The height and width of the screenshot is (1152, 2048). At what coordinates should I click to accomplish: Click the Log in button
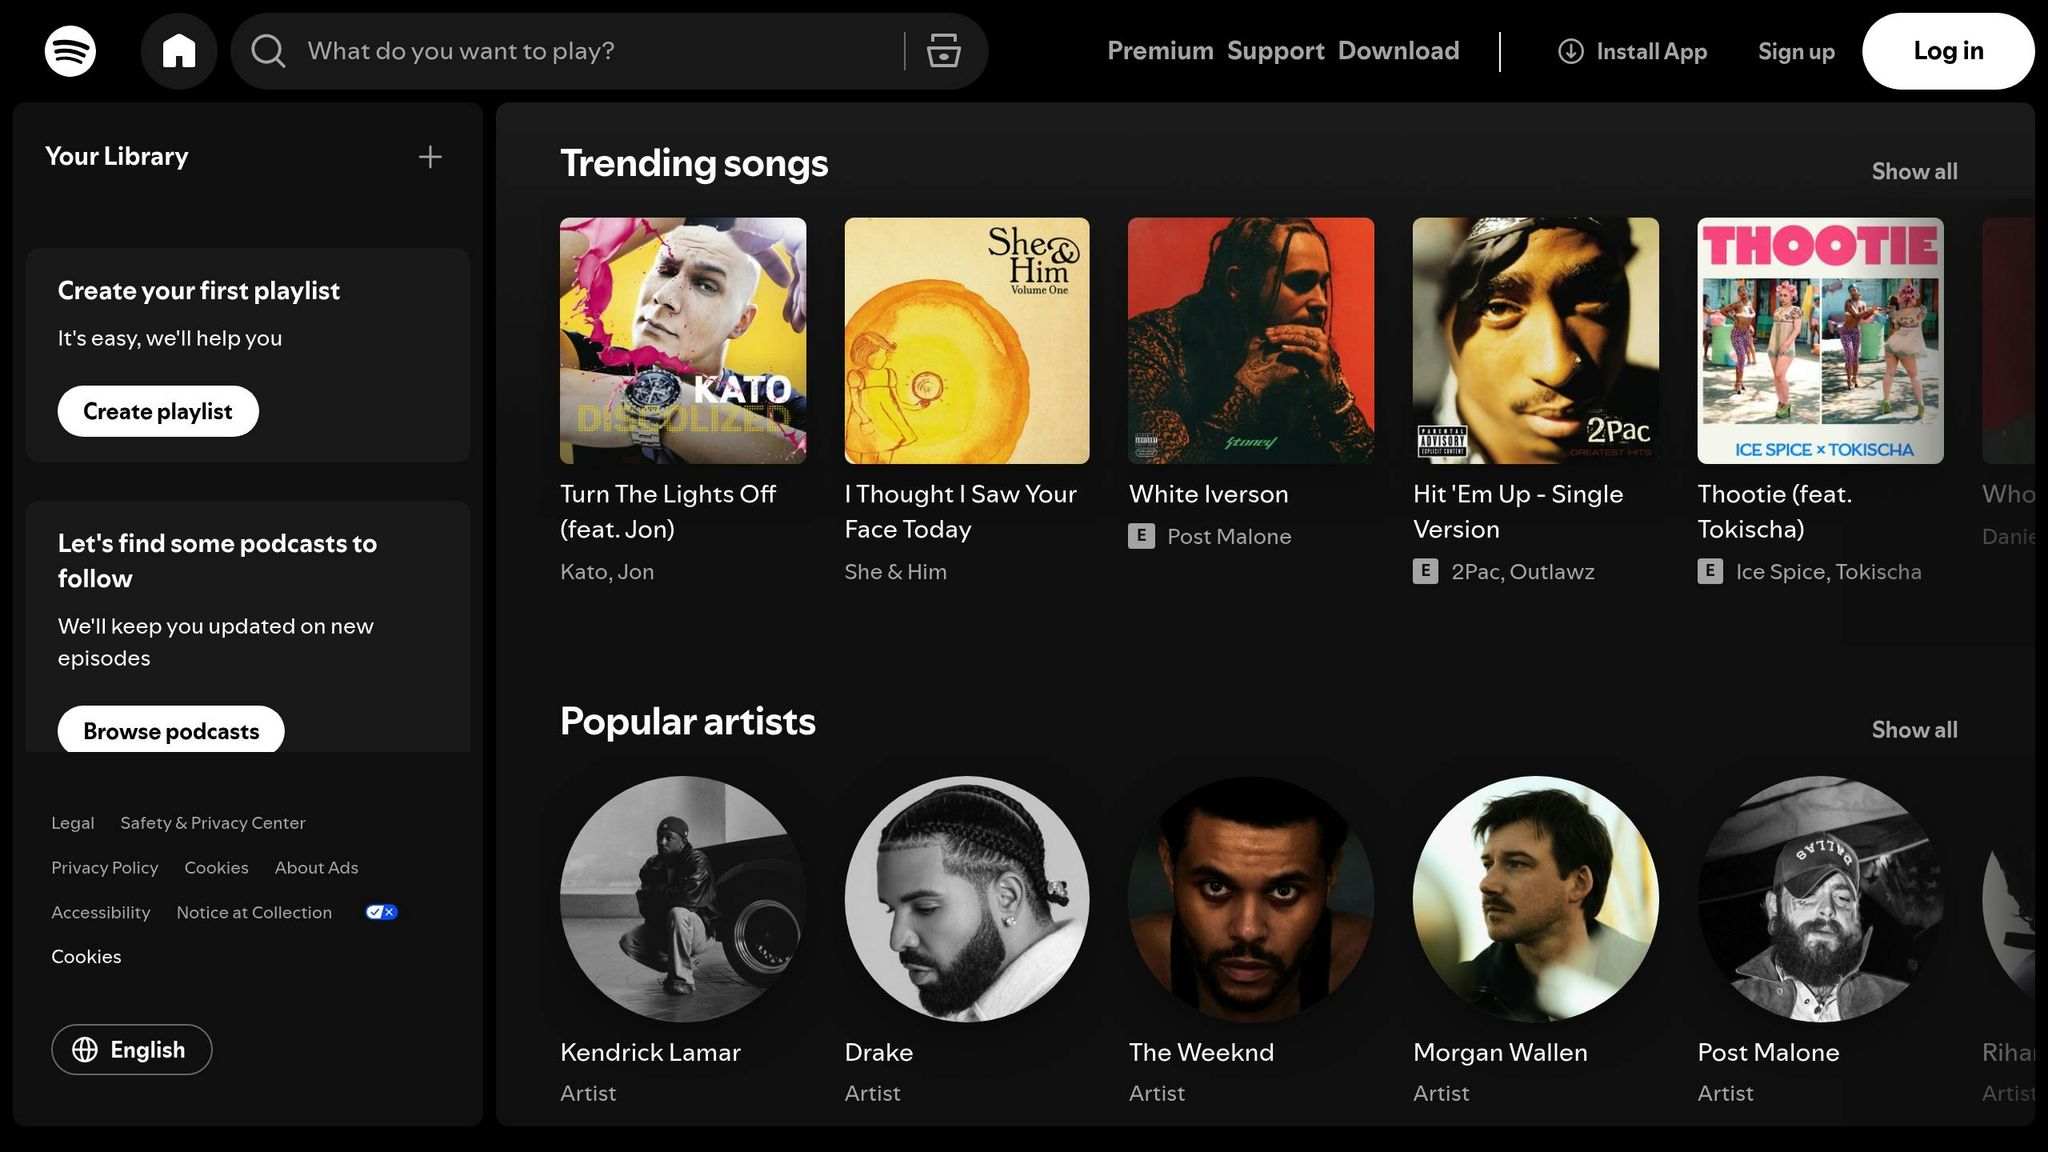point(1947,51)
